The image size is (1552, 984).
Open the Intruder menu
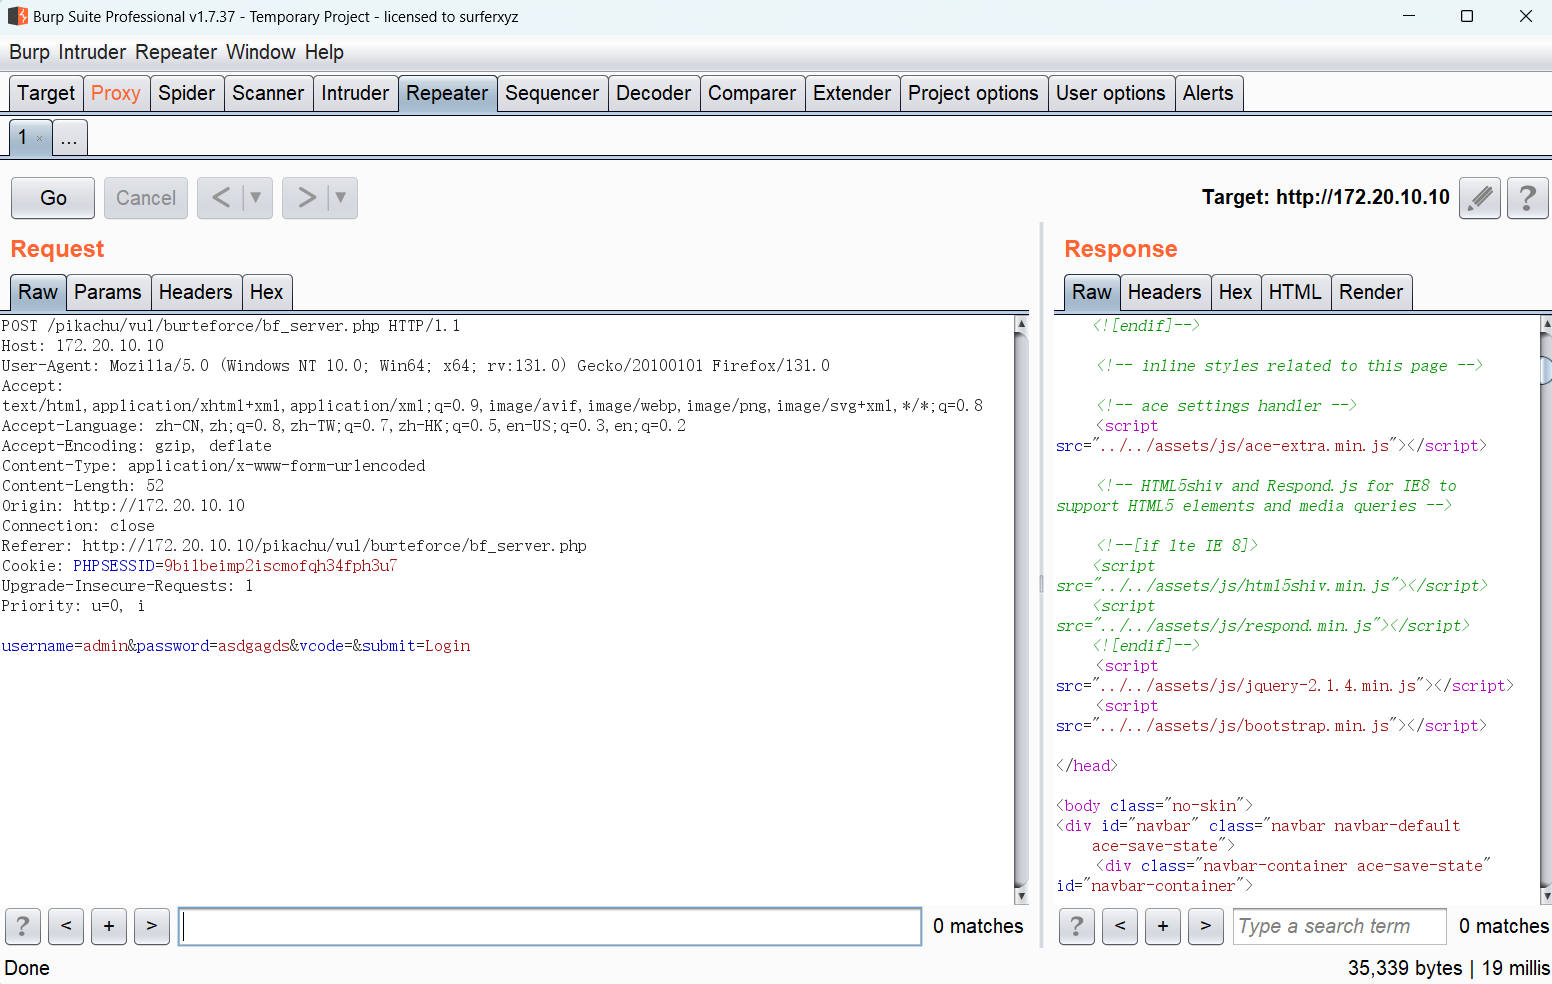(92, 52)
